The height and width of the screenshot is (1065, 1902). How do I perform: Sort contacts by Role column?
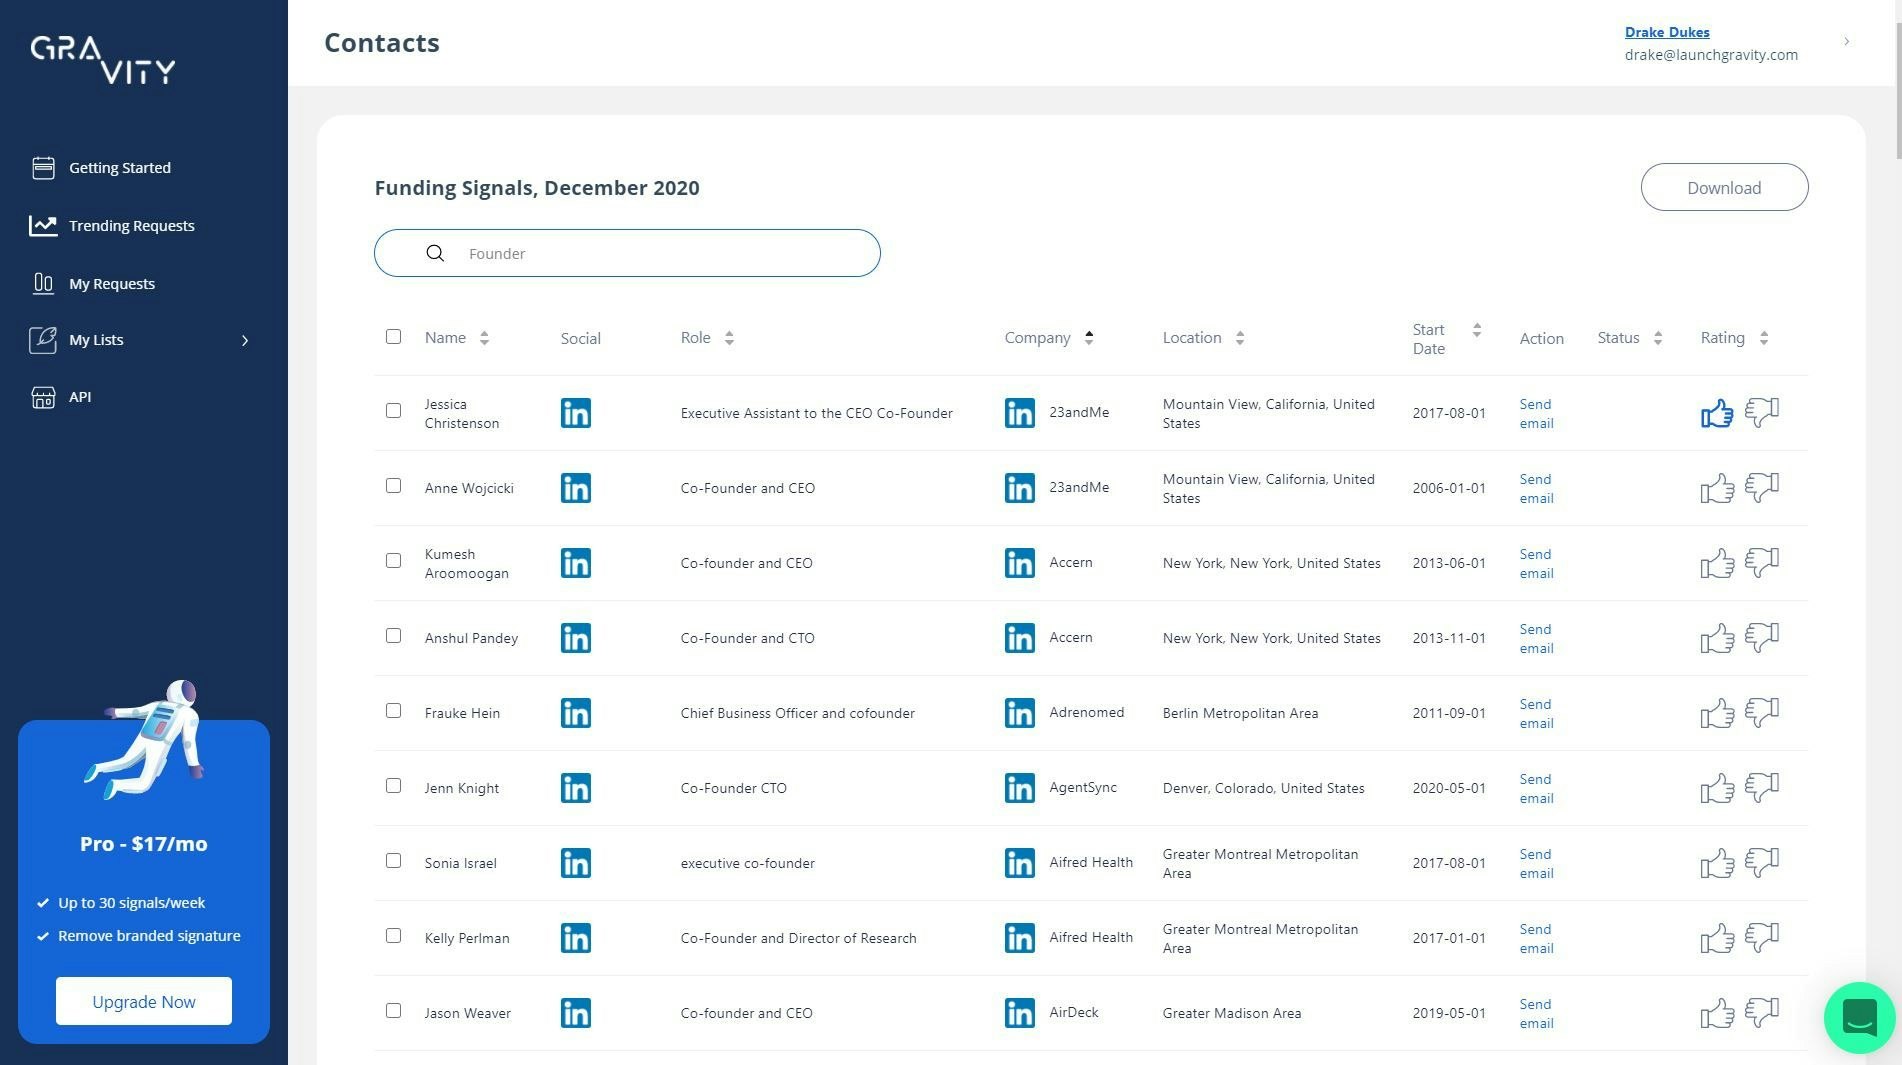(x=729, y=338)
